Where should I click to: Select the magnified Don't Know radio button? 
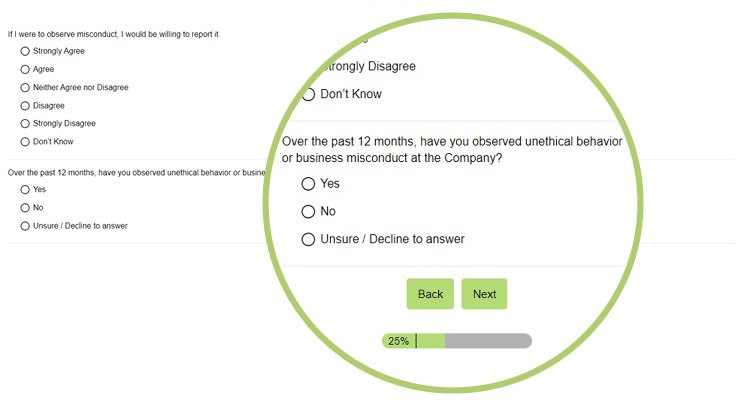pyautogui.click(x=308, y=94)
